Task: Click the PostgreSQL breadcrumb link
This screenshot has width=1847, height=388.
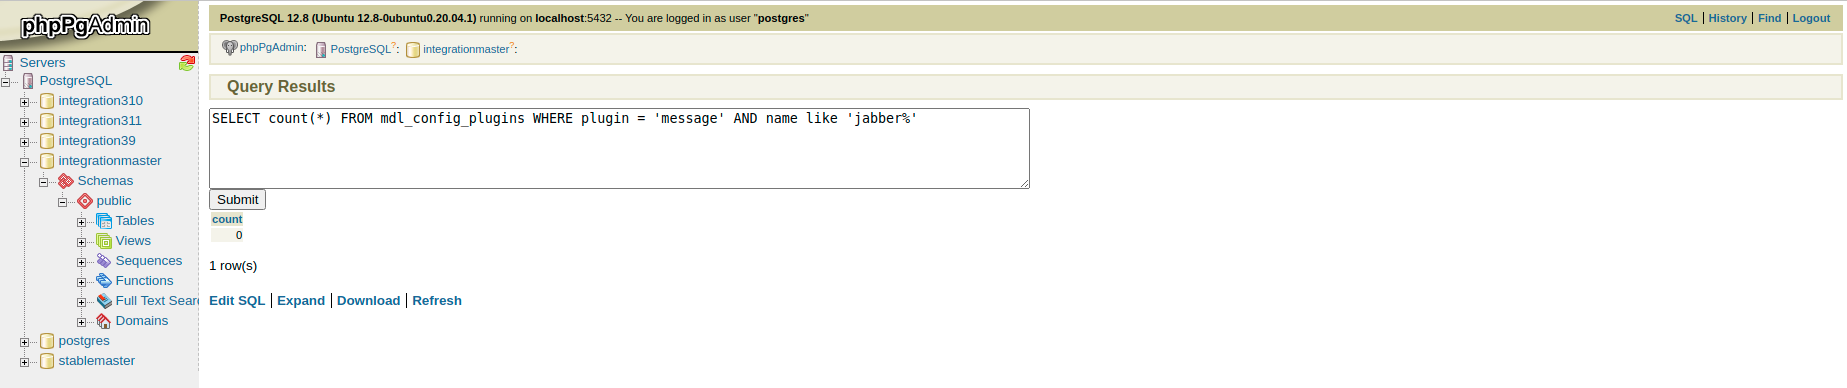Action: [360, 49]
